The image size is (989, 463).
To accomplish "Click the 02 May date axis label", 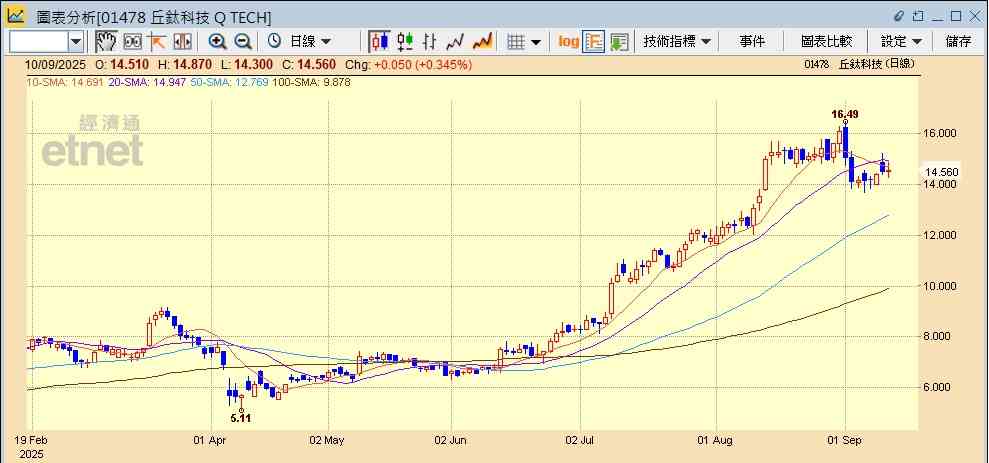I will click(328, 440).
